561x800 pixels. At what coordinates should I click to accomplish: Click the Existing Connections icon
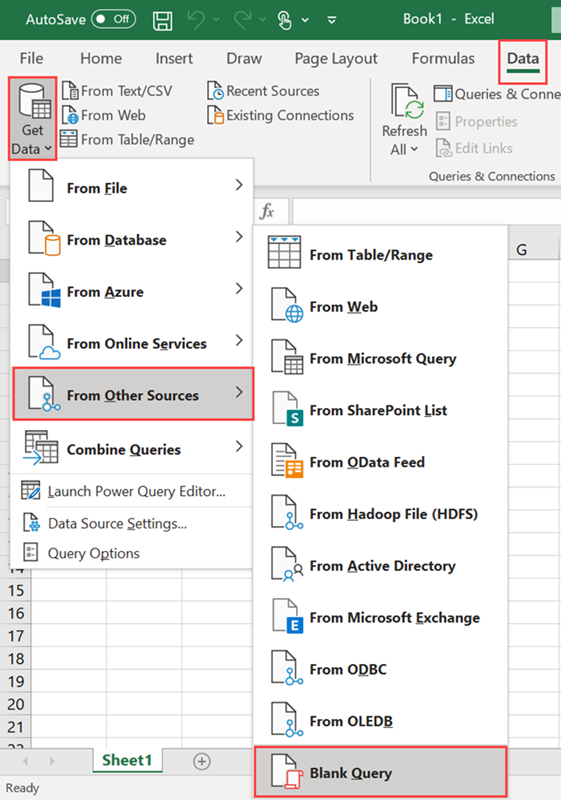215,115
